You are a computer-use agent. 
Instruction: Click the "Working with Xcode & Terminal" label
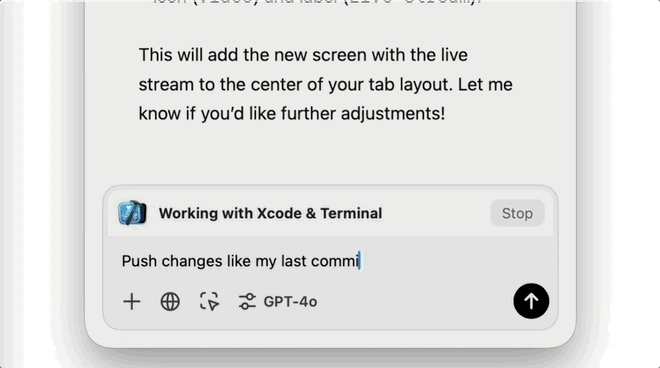(x=270, y=213)
